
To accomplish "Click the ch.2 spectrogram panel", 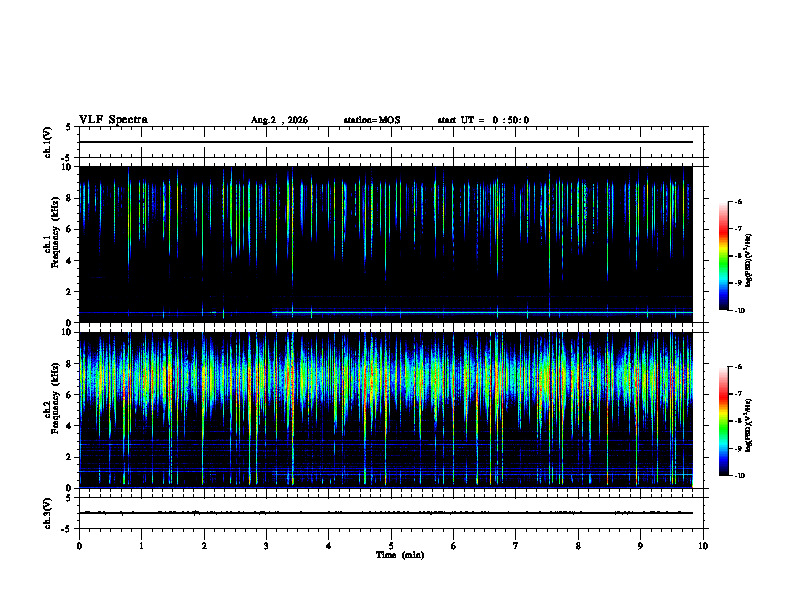I will point(386,410).
